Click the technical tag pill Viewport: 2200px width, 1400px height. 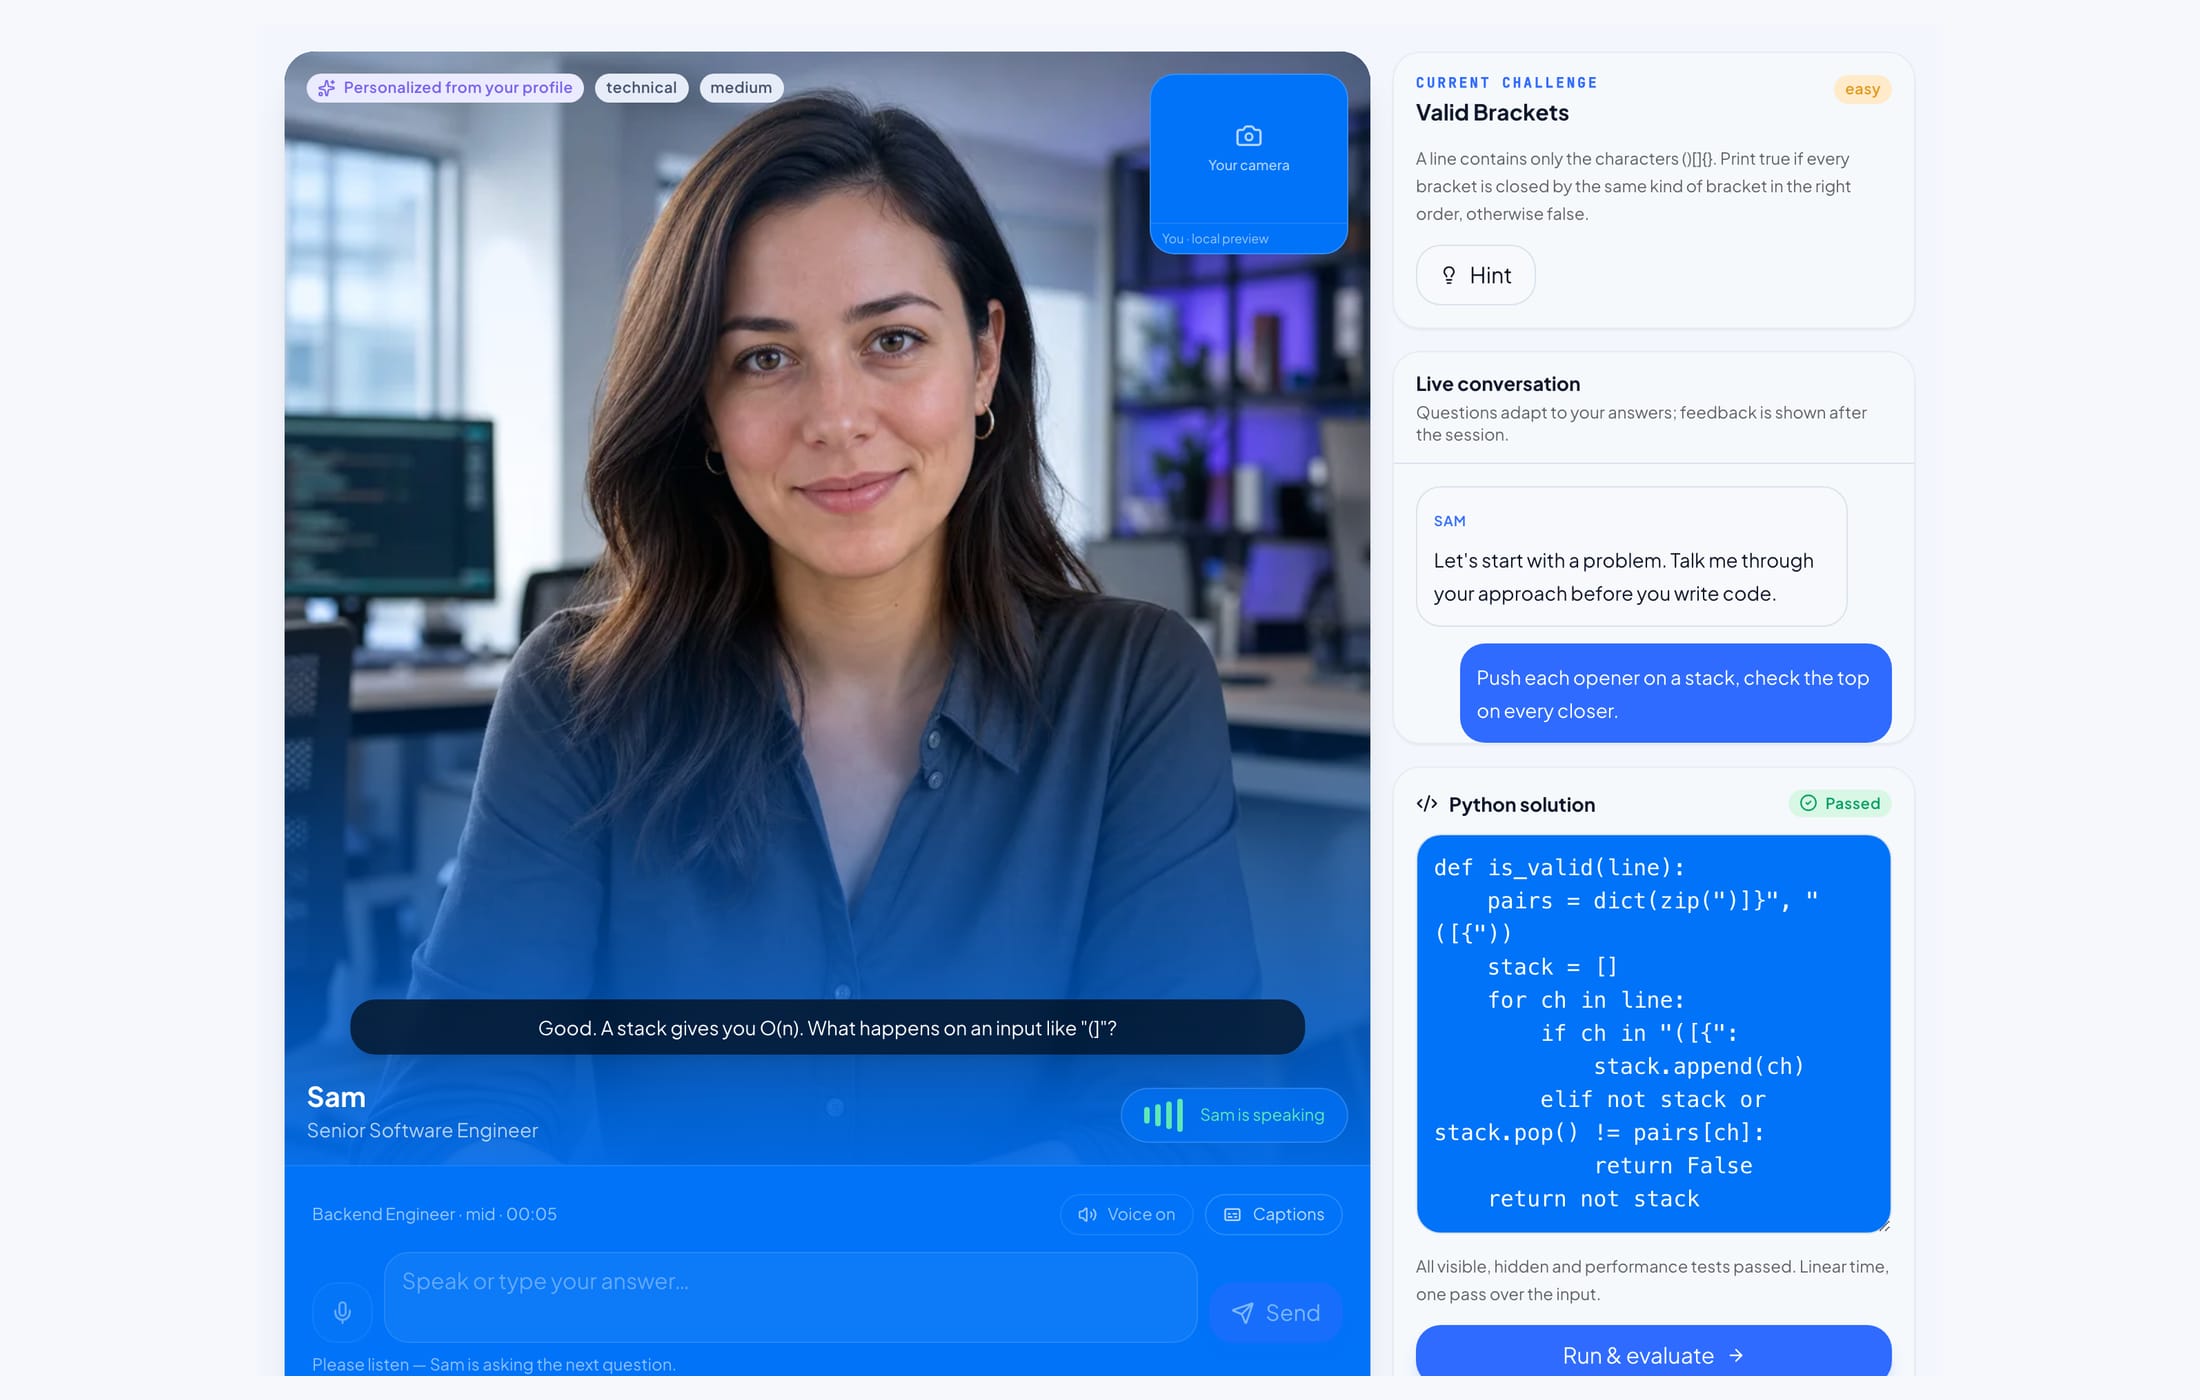coord(641,88)
